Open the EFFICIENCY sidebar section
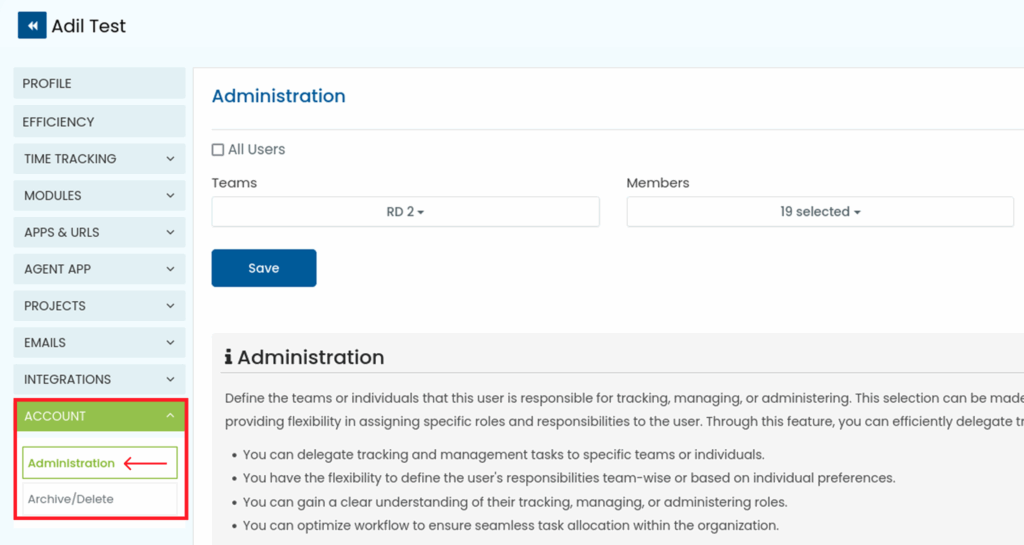1024x545 pixels. pyautogui.click(x=99, y=122)
